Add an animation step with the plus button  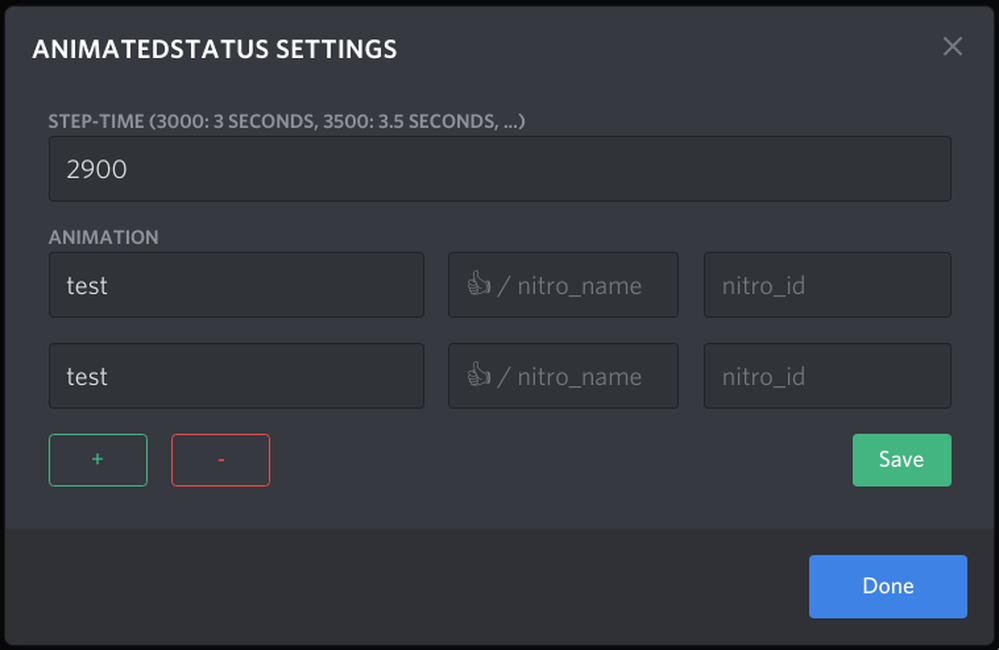(x=98, y=460)
